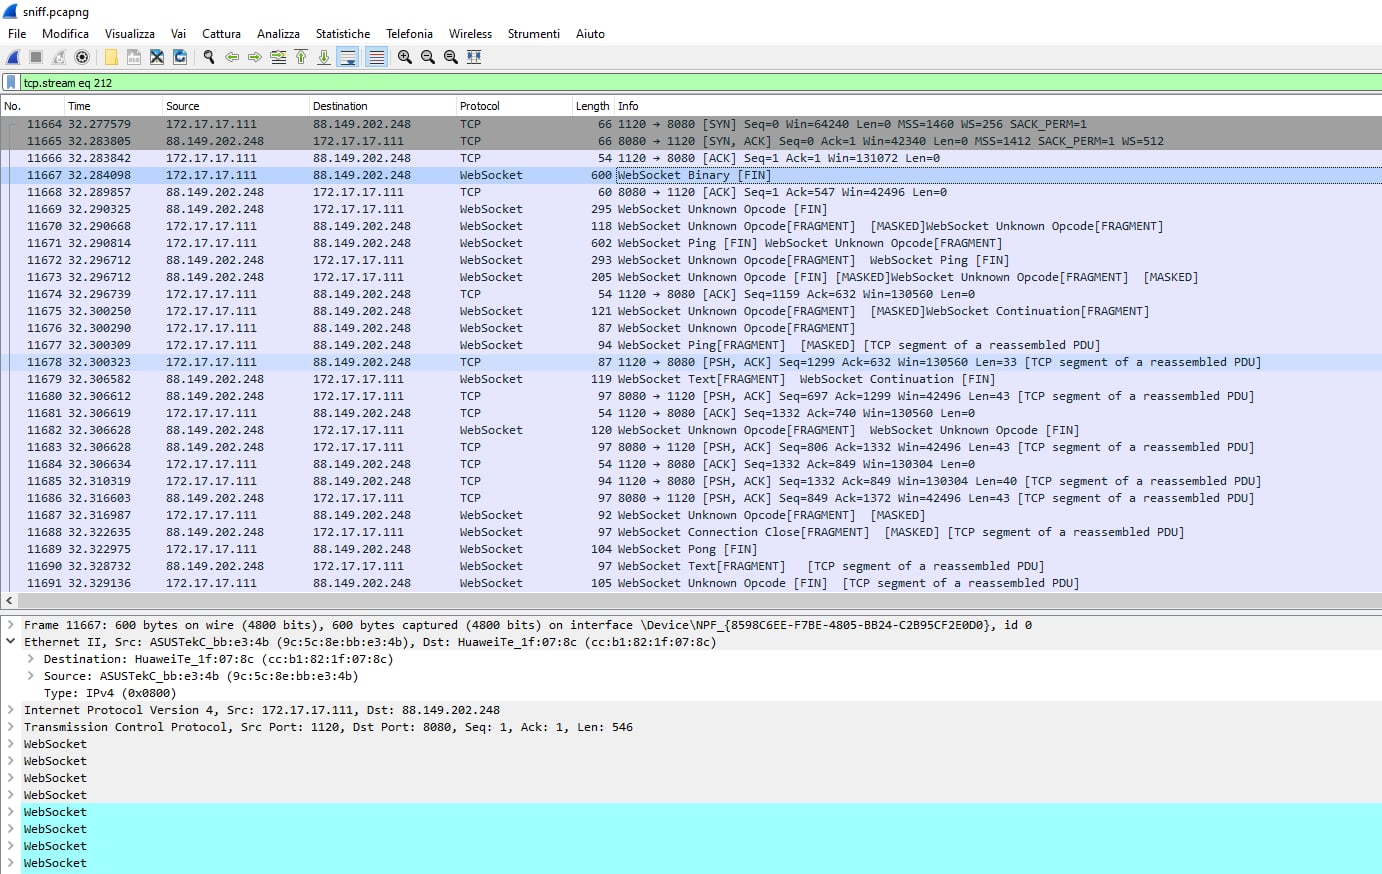
Task: Stop the running packet capture
Action: tap(36, 57)
